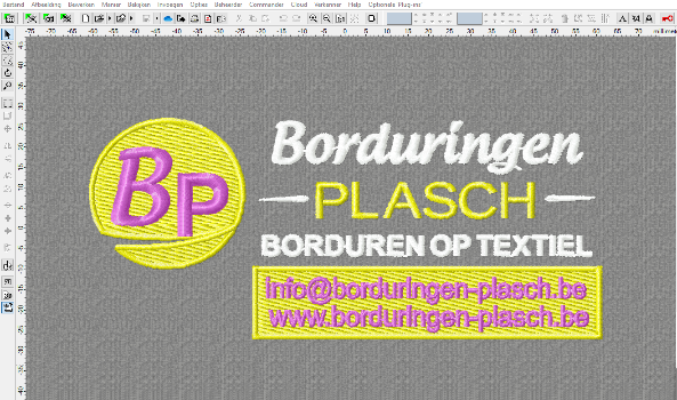This screenshot has height=400, width=677.
Task: Click the rectangle selection tool
Action: 7,103
